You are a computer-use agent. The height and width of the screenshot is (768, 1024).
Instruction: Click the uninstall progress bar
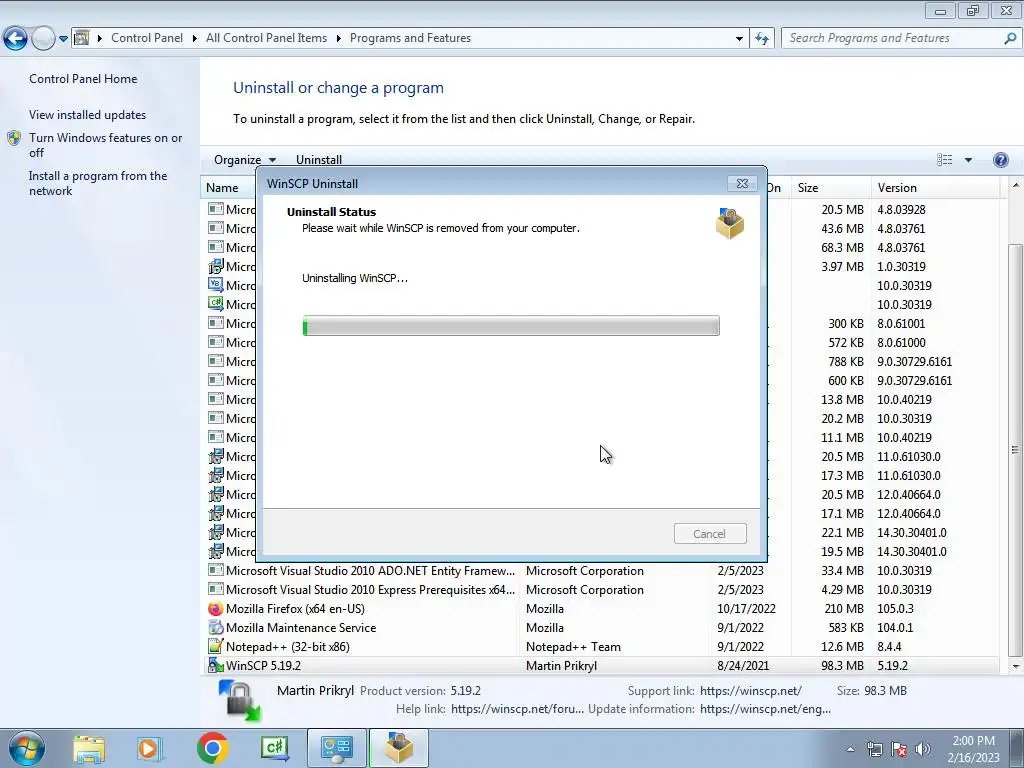click(511, 326)
